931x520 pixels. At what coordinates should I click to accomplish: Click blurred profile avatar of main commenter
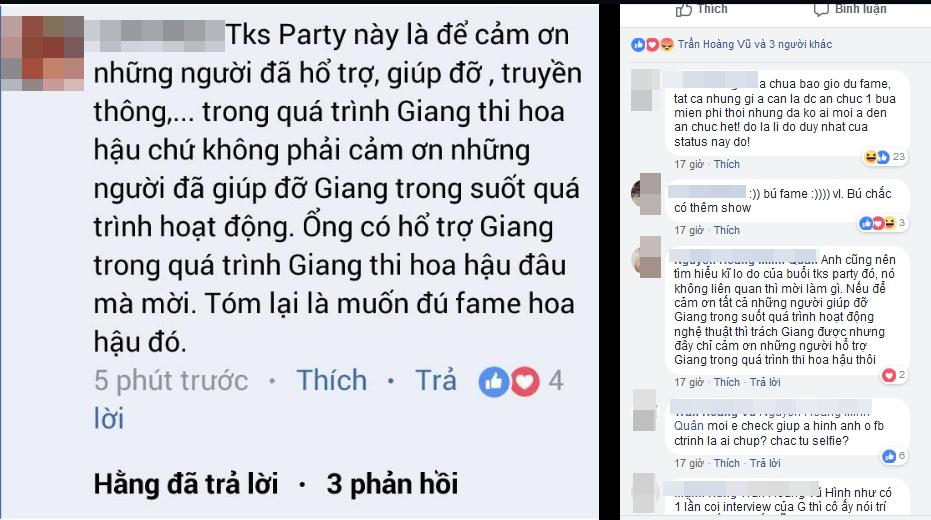coord(42,53)
